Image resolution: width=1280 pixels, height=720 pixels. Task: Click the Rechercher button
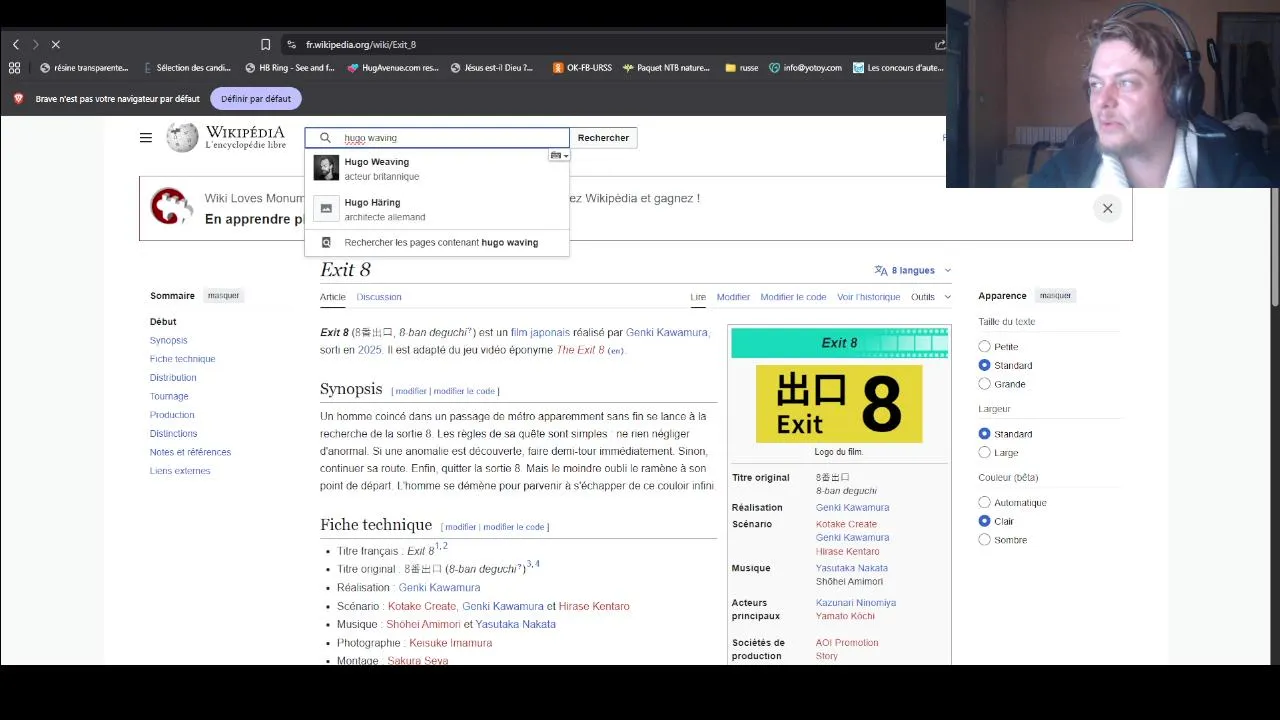[x=603, y=138]
